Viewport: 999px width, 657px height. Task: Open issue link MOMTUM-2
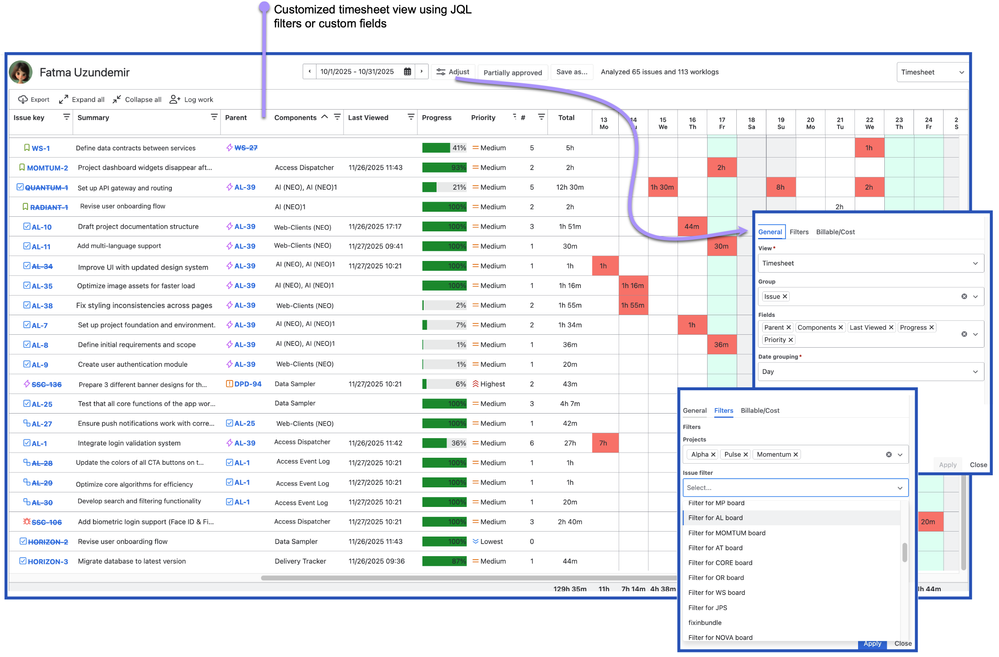tap(47, 168)
